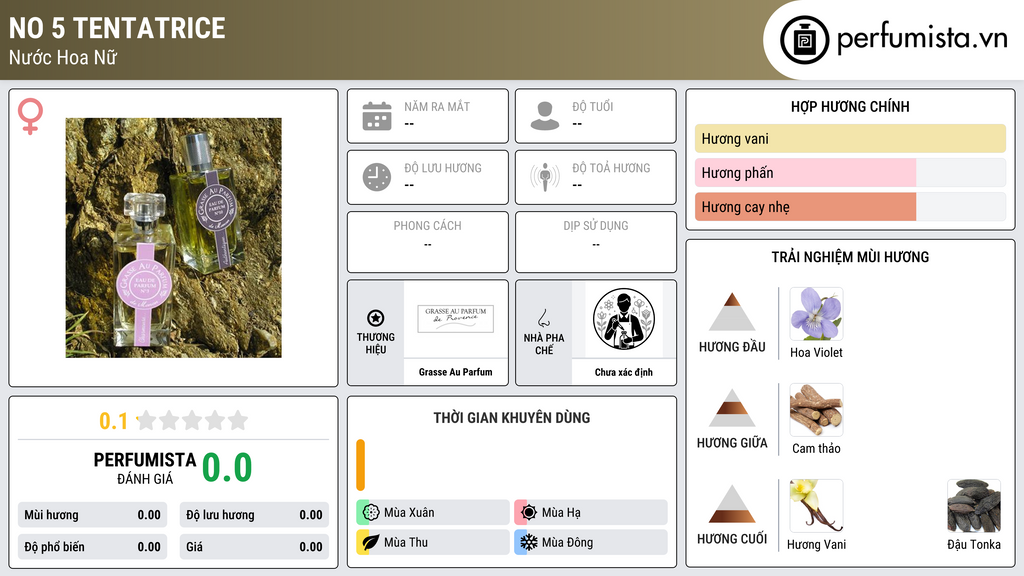The height and width of the screenshot is (576, 1024).
Task: Click the Hoa Violet note thumbnail
Action: pyautogui.click(x=816, y=314)
